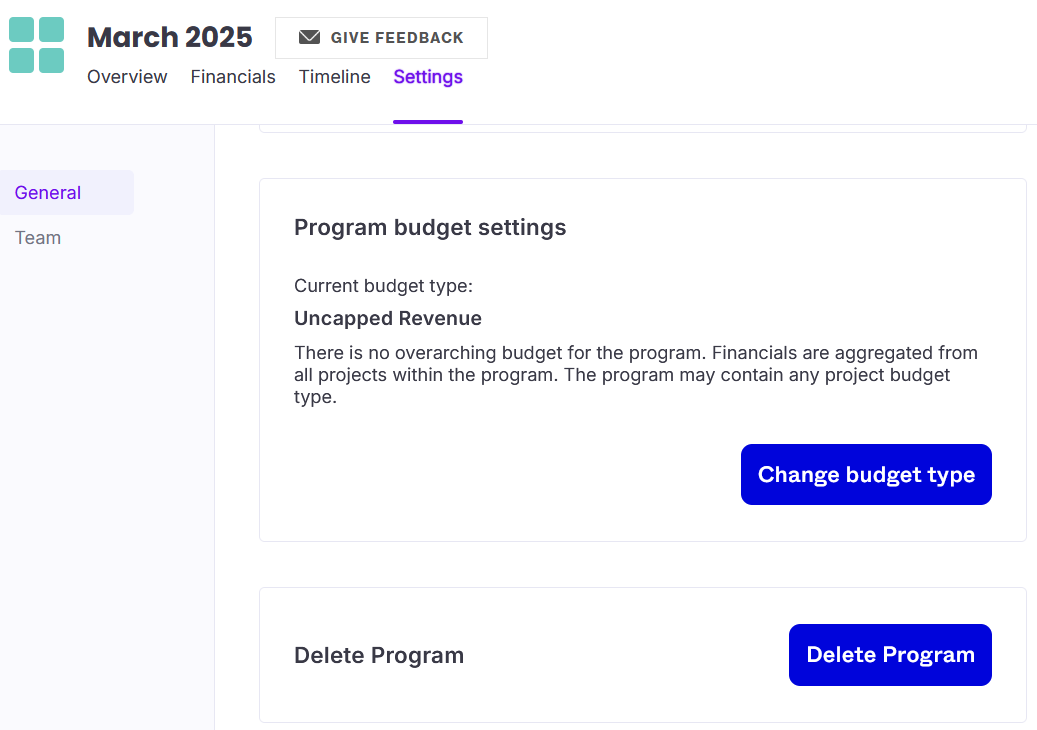Go to the Timeline tab

pos(335,77)
